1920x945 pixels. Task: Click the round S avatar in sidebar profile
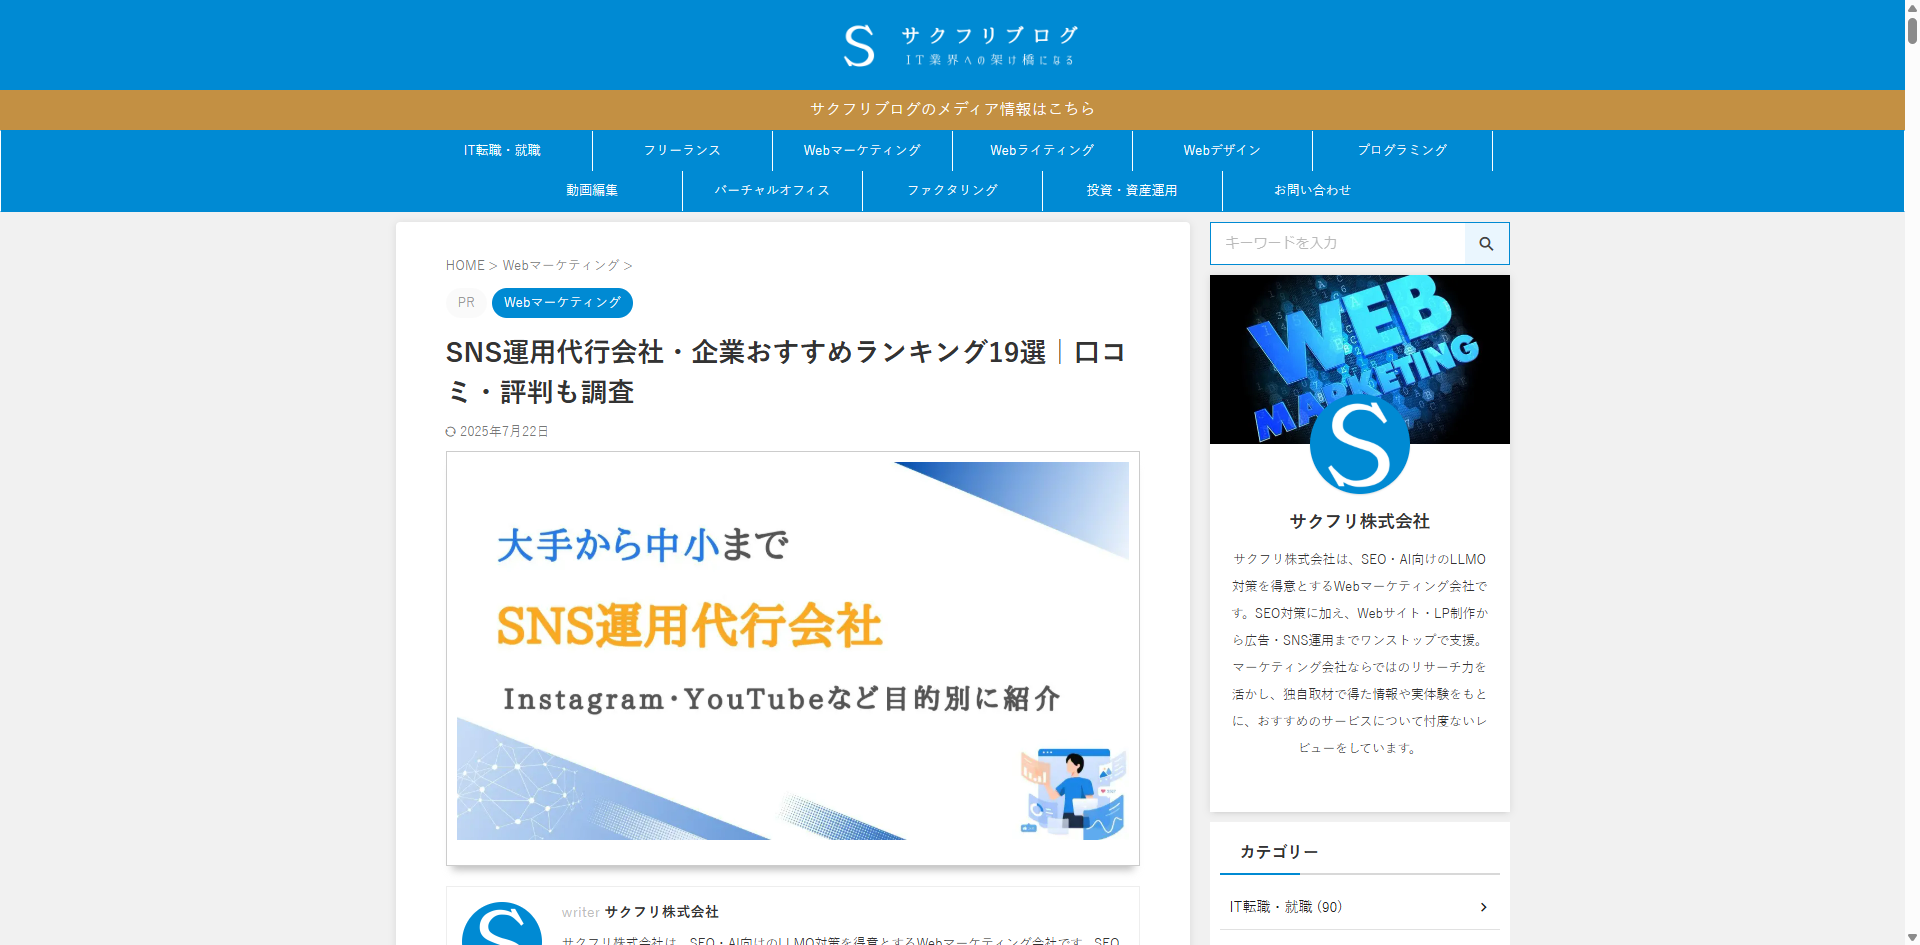tap(1359, 443)
